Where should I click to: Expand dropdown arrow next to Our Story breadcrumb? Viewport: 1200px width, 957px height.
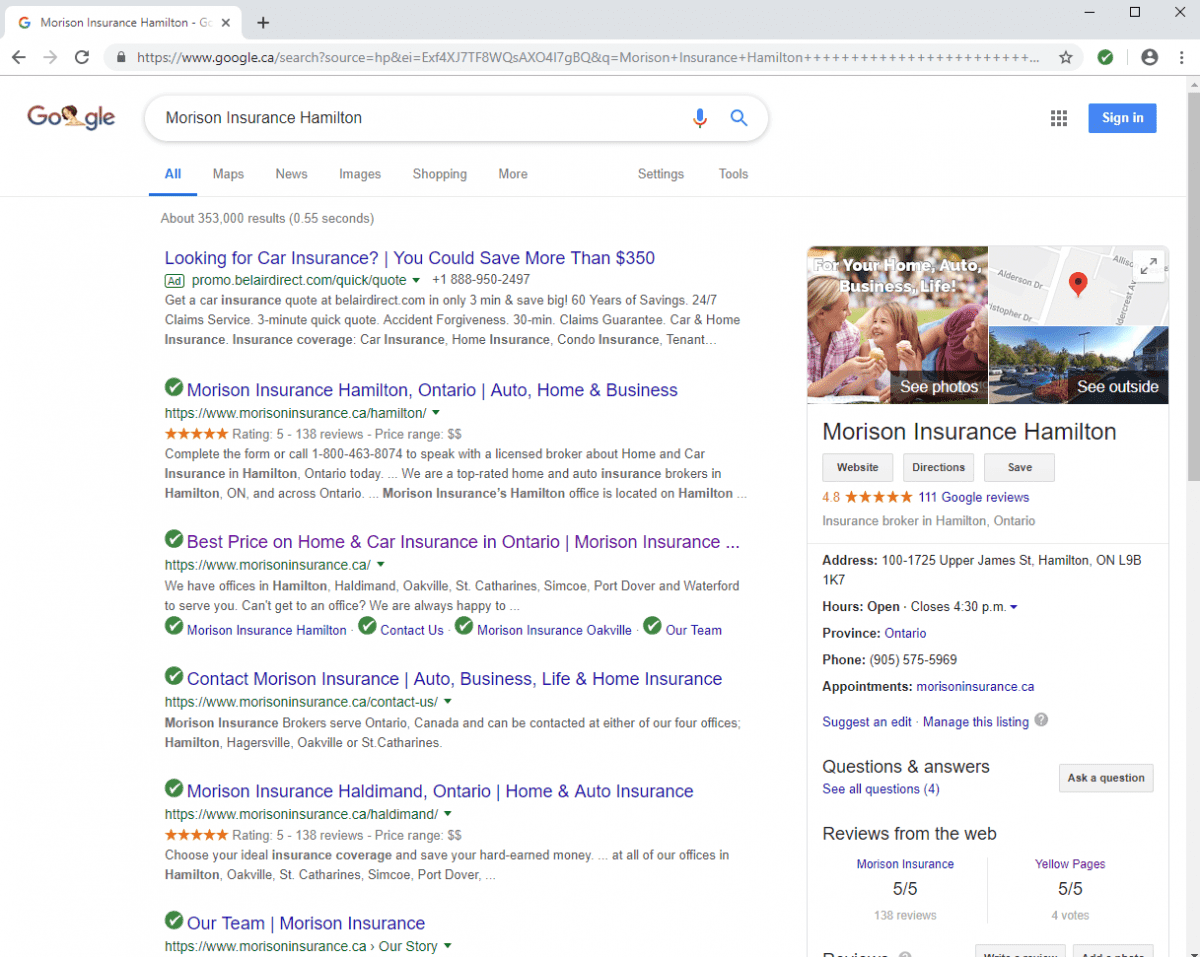[x=447, y=946]
